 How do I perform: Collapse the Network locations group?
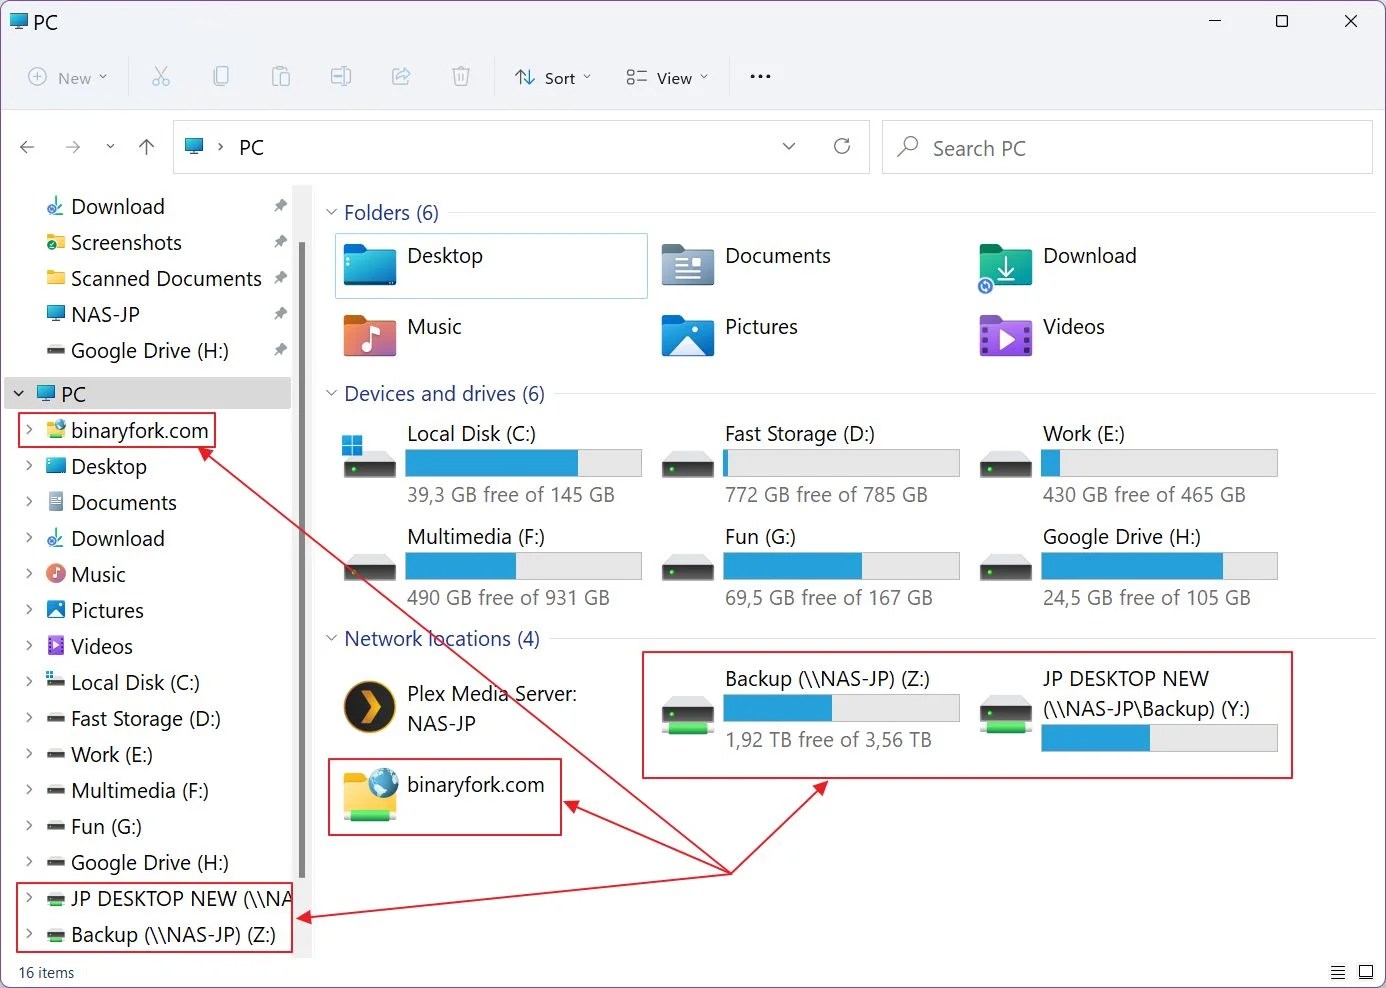(331, 638)
